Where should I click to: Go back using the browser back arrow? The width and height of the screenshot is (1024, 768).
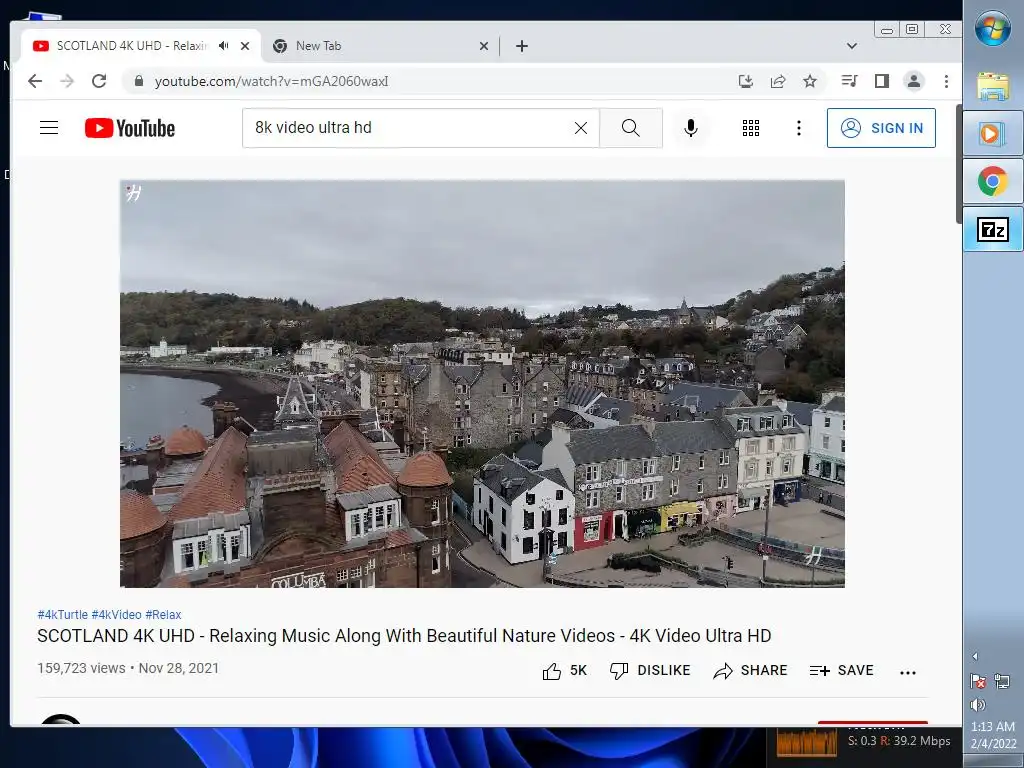[35, 81]
